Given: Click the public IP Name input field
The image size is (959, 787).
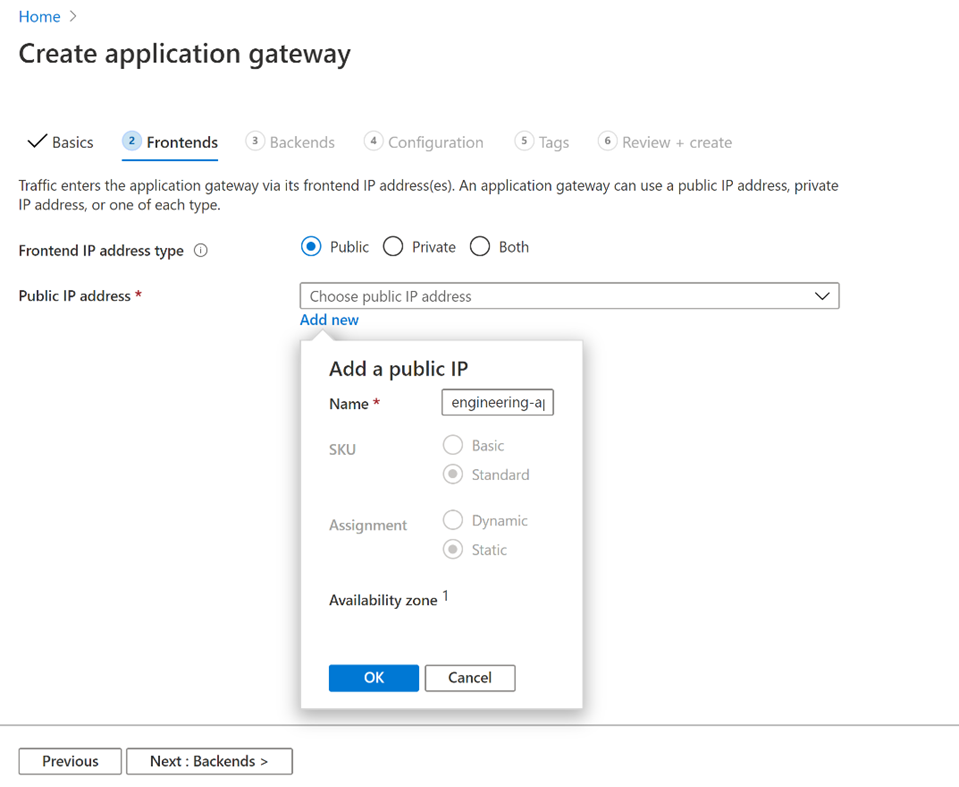Looking at the screenshot, I should (497, 402).
